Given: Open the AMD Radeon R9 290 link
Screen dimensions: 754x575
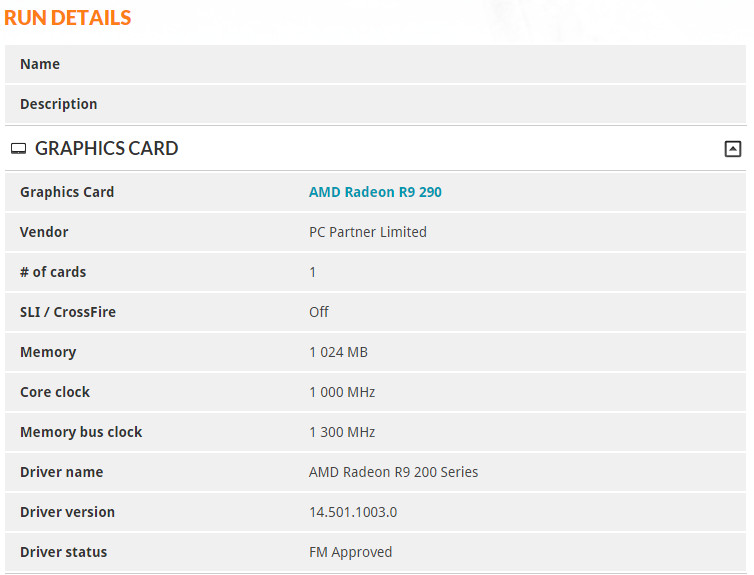Looking at the screenshot, I should pos(375,192).
